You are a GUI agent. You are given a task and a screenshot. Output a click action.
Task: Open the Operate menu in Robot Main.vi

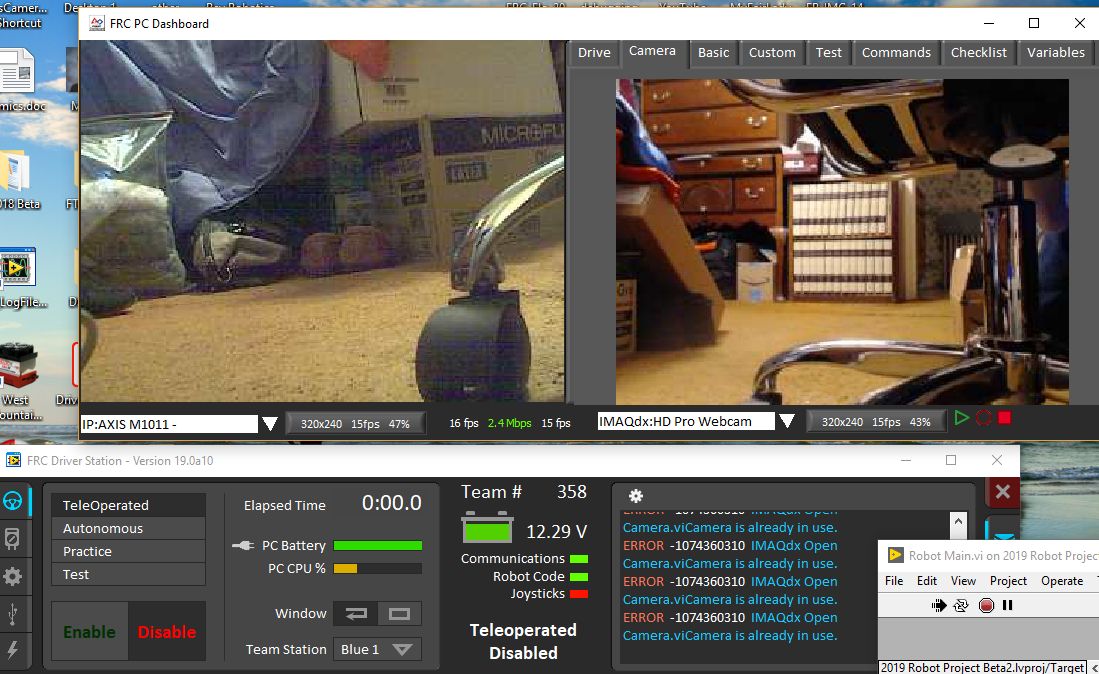(1062, 581)
